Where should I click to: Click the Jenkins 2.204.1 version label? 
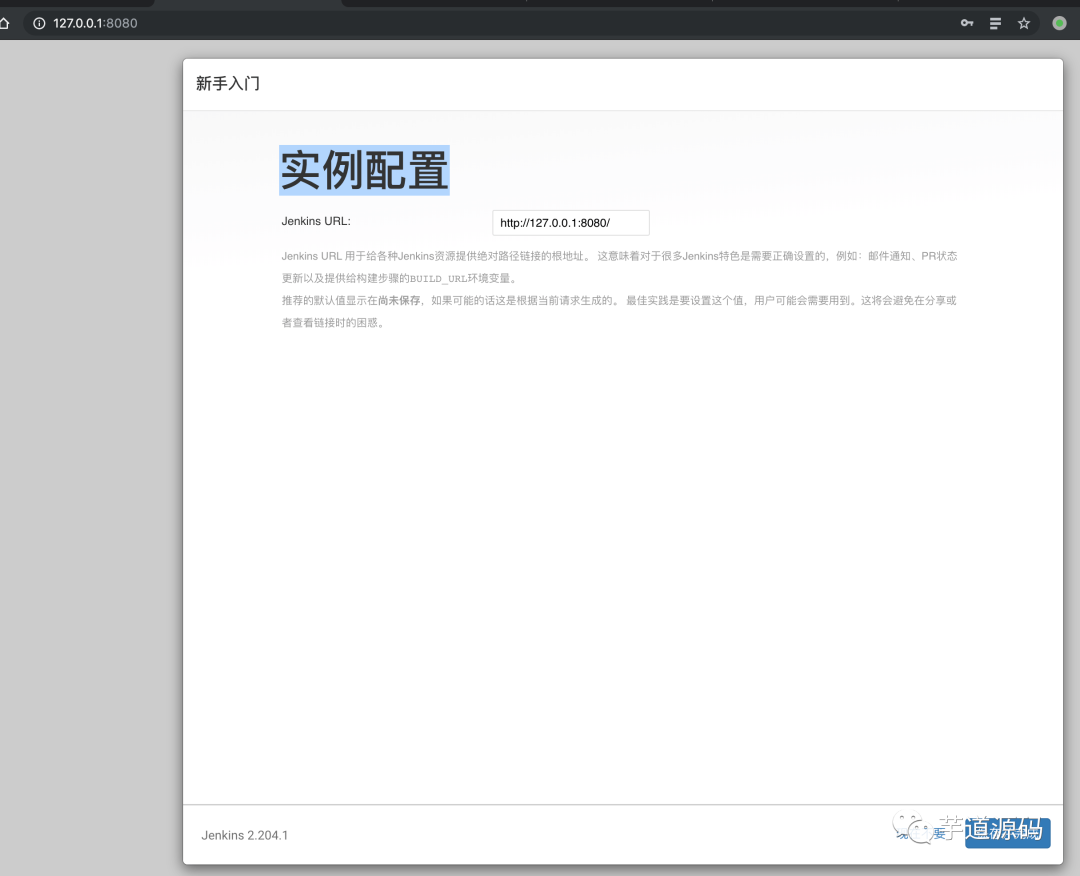tap(243, 834)
